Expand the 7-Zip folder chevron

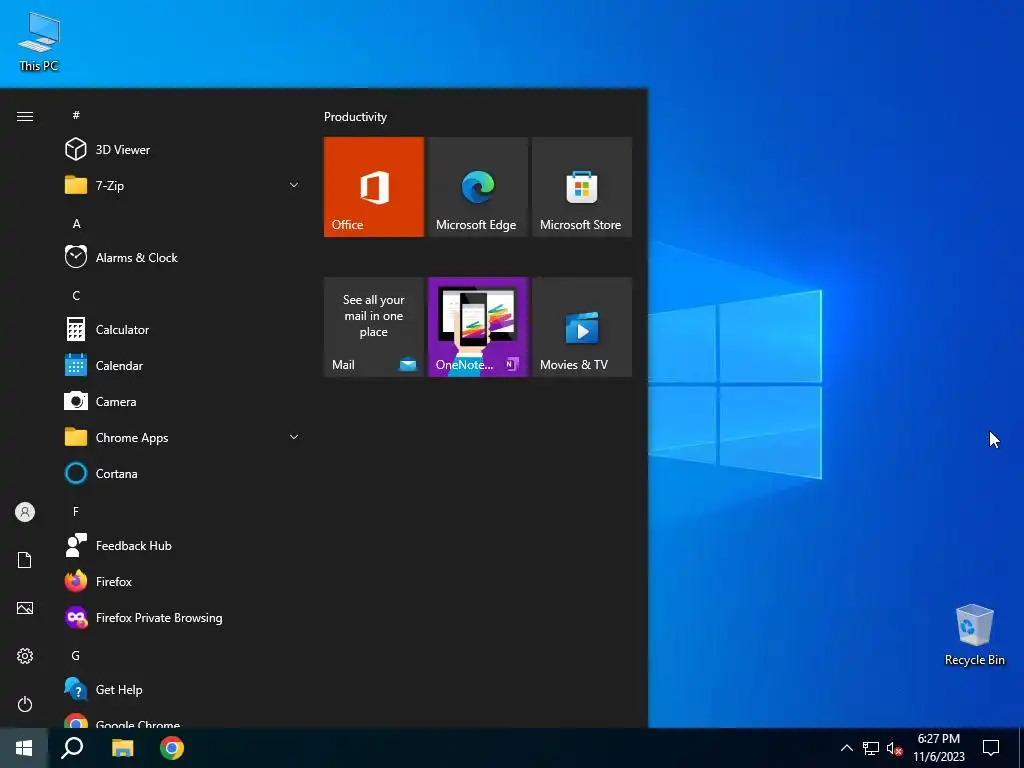(294, 185)
